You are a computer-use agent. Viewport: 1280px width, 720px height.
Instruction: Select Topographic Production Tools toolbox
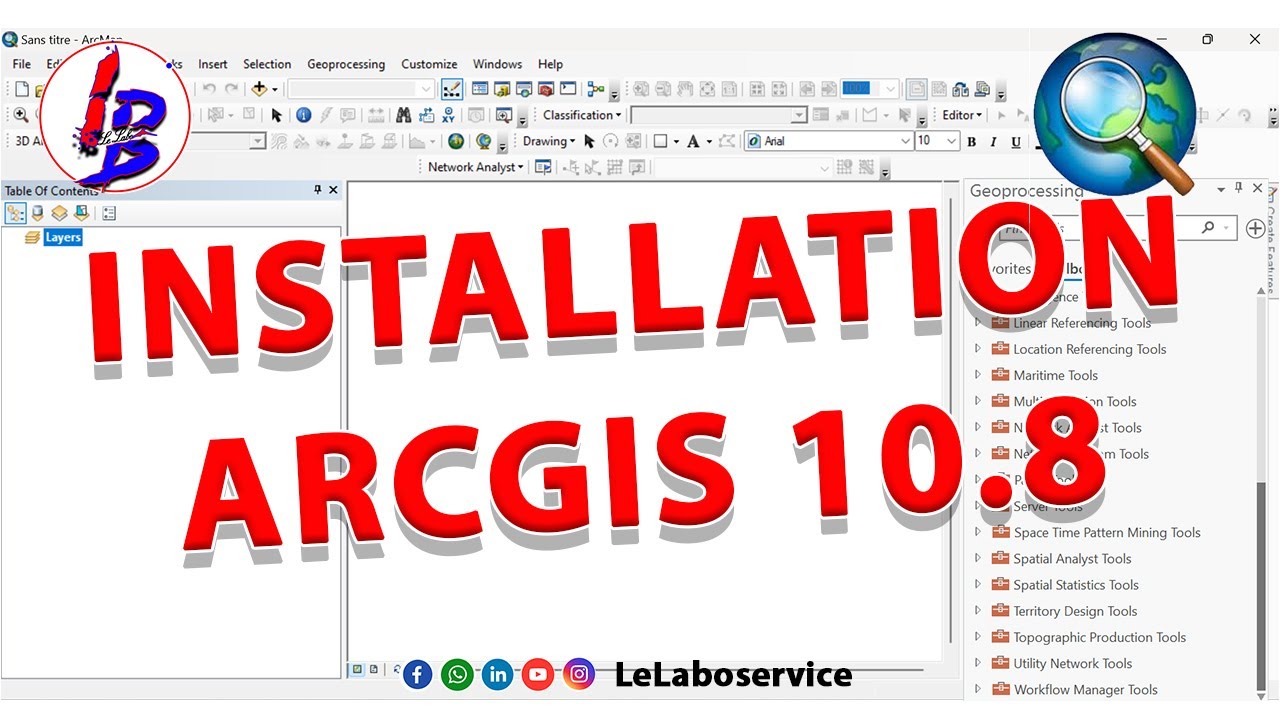pyautogui.click(x=1100, y=637)
